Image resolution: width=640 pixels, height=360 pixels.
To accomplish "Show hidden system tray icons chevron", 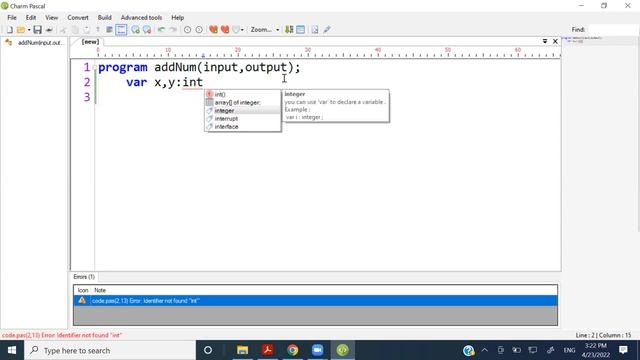I will click(484, 350).
